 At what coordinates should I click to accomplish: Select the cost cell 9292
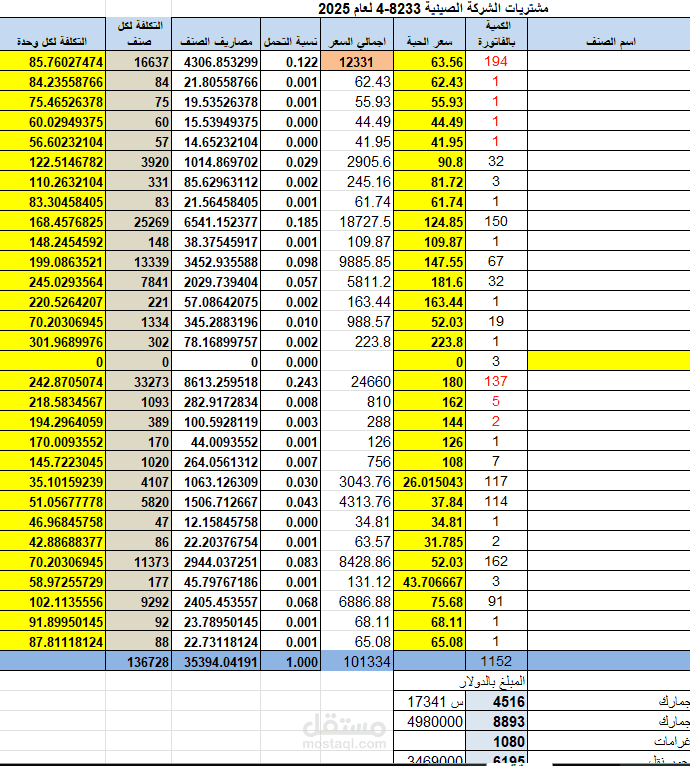(x=139, y=602)
